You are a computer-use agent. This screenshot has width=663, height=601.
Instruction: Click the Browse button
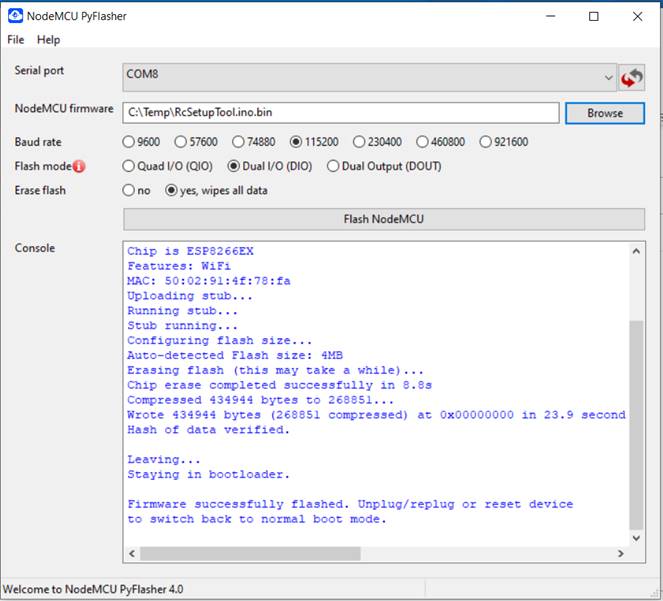pos(605,113)
